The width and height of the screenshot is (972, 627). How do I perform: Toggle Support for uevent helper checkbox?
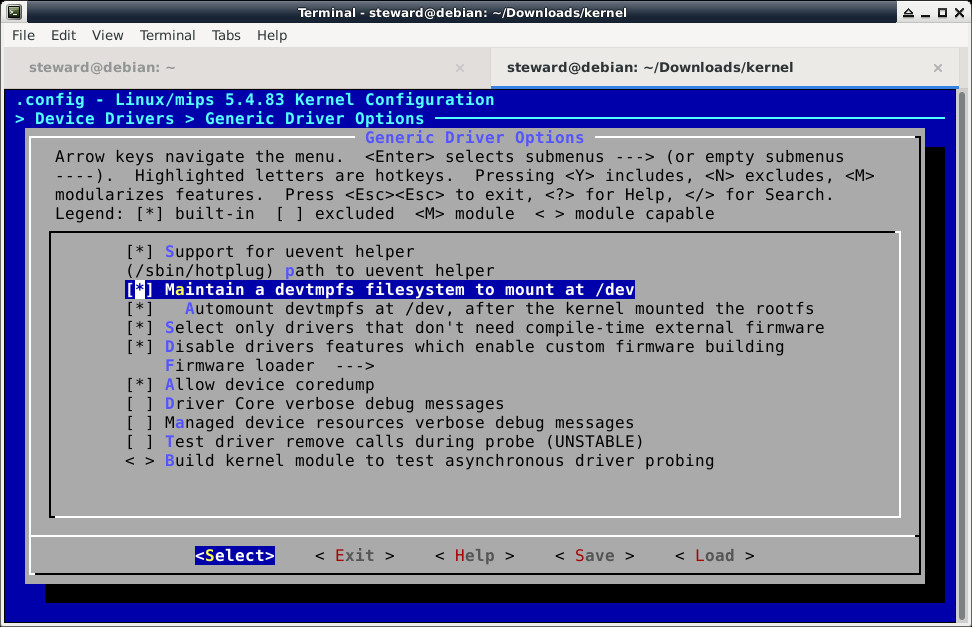tap(139, 252)
